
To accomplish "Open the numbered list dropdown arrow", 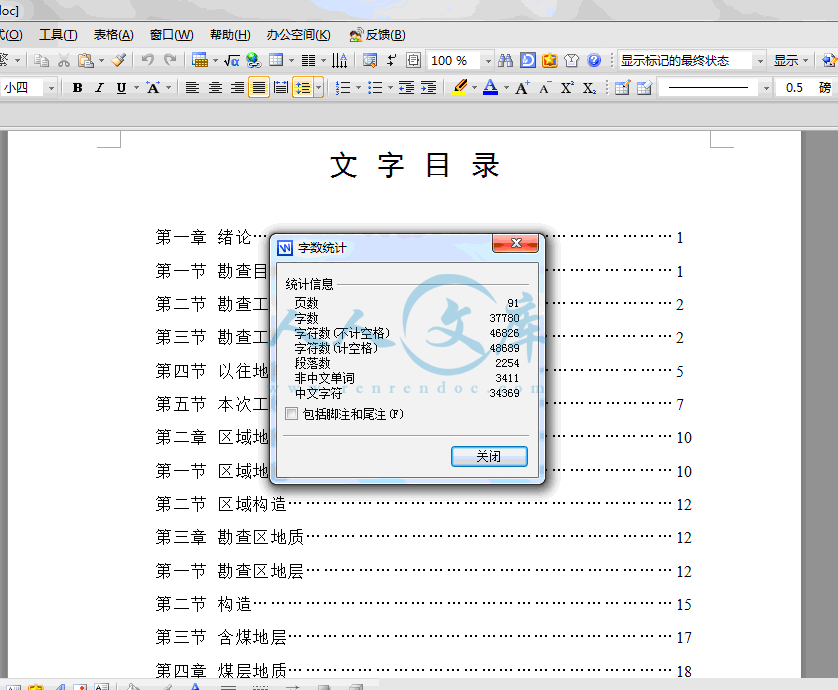I will click(x=358, y=88).
